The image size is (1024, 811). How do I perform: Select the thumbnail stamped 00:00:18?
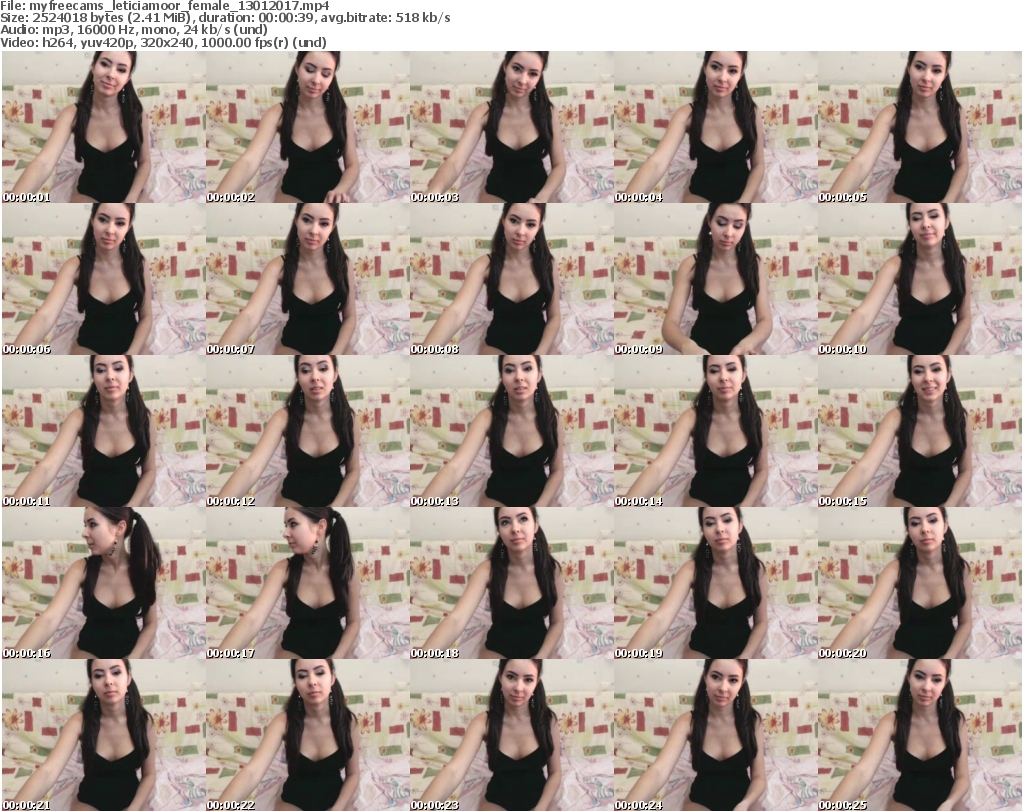(511, 583)
